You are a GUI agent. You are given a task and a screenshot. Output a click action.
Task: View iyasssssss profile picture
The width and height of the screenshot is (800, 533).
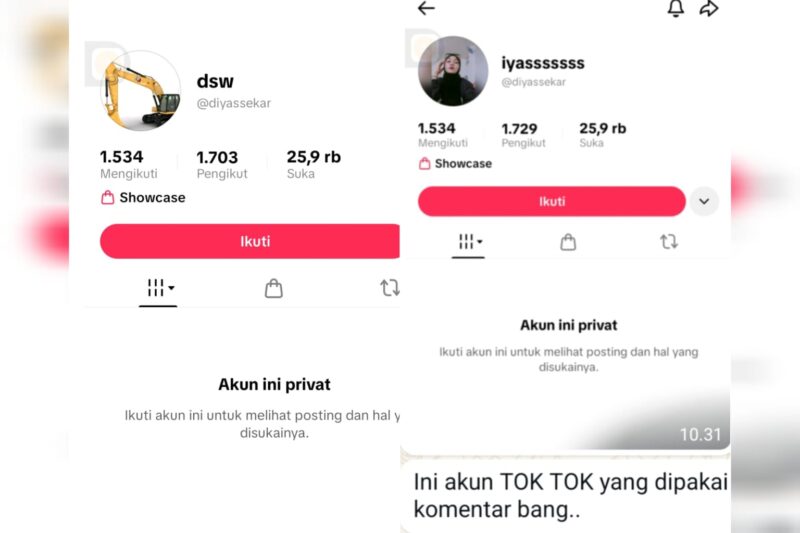pyautogui.click(x=453, y=71)
